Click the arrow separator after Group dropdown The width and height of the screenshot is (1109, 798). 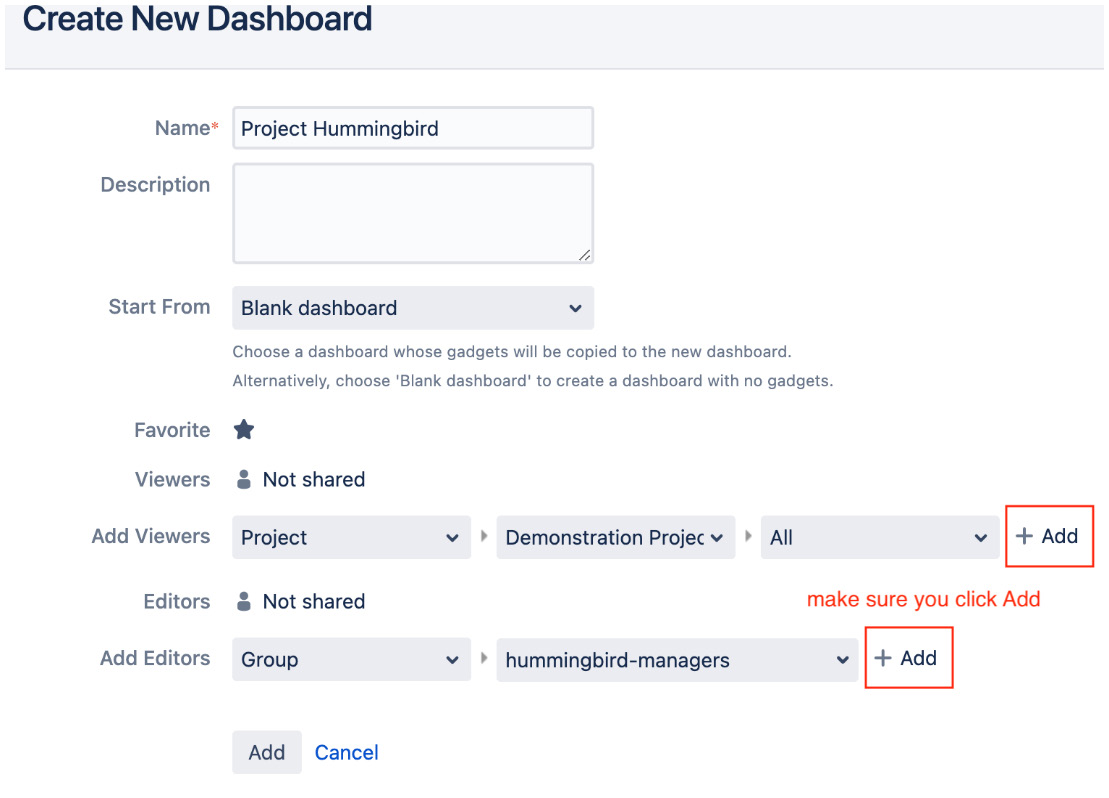pyautogui.click(x=484, y=658)
